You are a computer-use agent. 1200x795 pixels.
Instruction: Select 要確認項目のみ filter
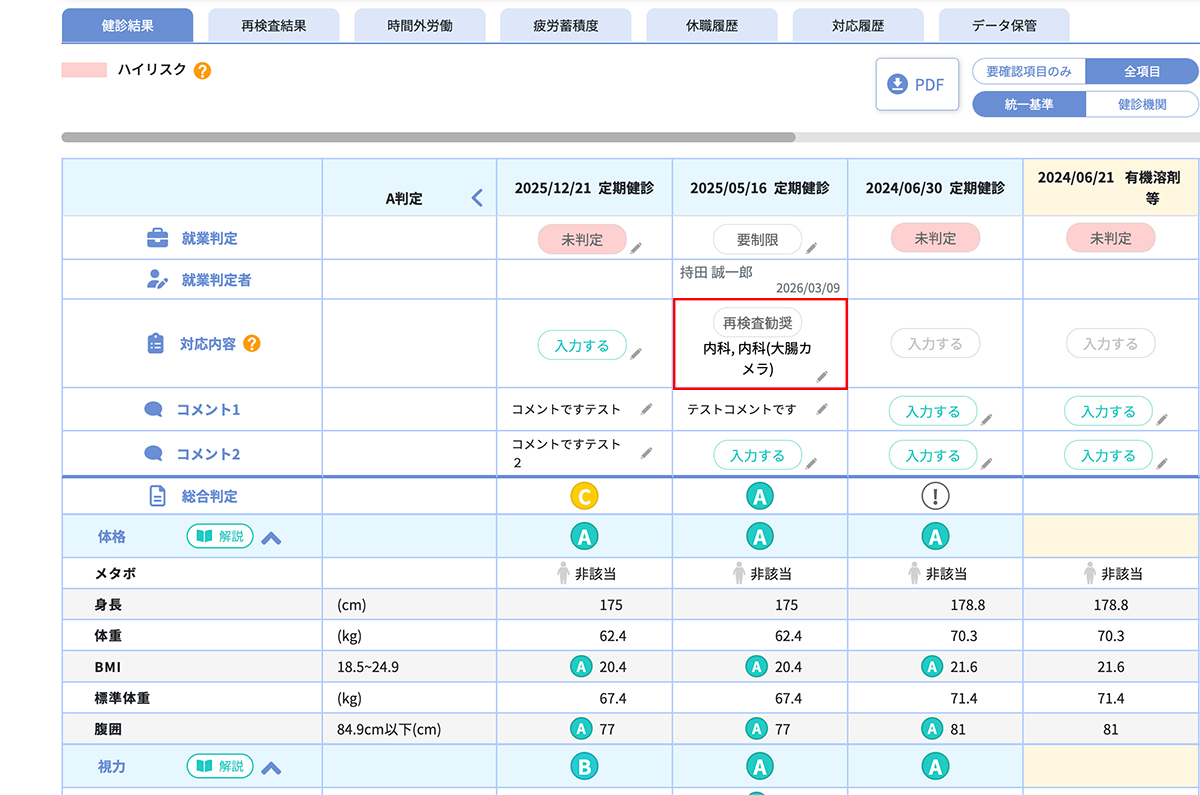pos(1028,72)
